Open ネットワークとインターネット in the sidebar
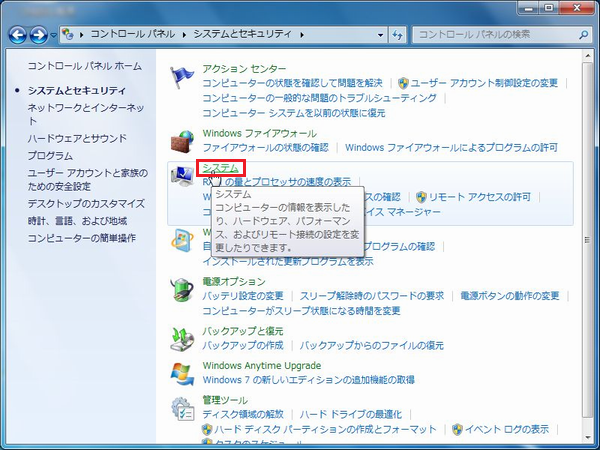 tap(86, 114)
